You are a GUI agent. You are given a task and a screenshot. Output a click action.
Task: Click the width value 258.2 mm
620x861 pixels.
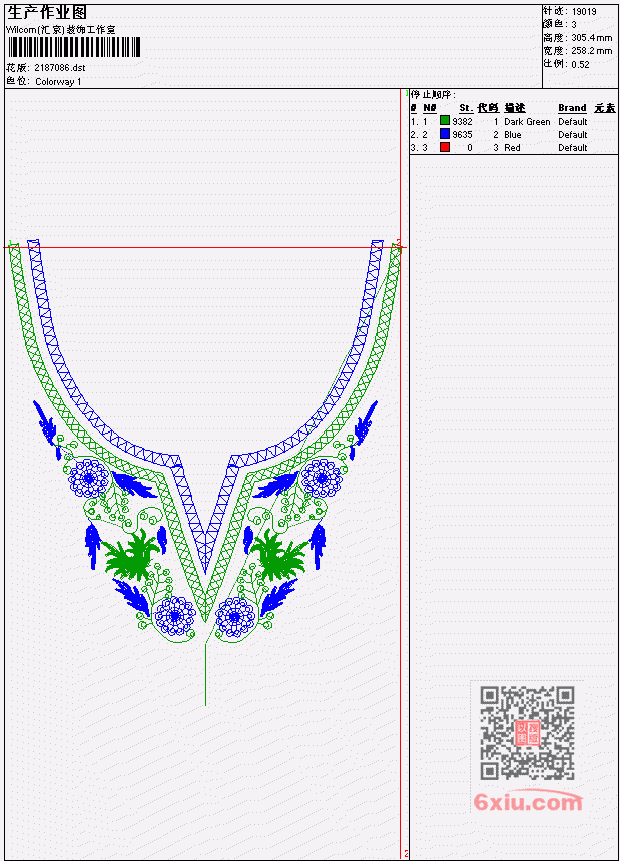[x=591, y=51]
